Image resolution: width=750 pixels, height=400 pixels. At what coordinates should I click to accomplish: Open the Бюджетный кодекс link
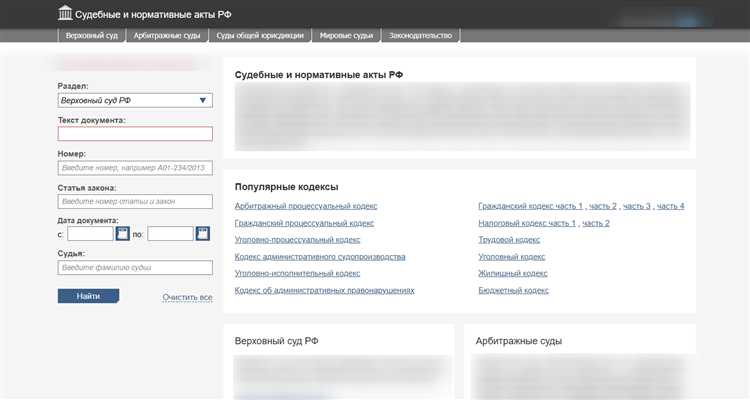pos(514,290)
